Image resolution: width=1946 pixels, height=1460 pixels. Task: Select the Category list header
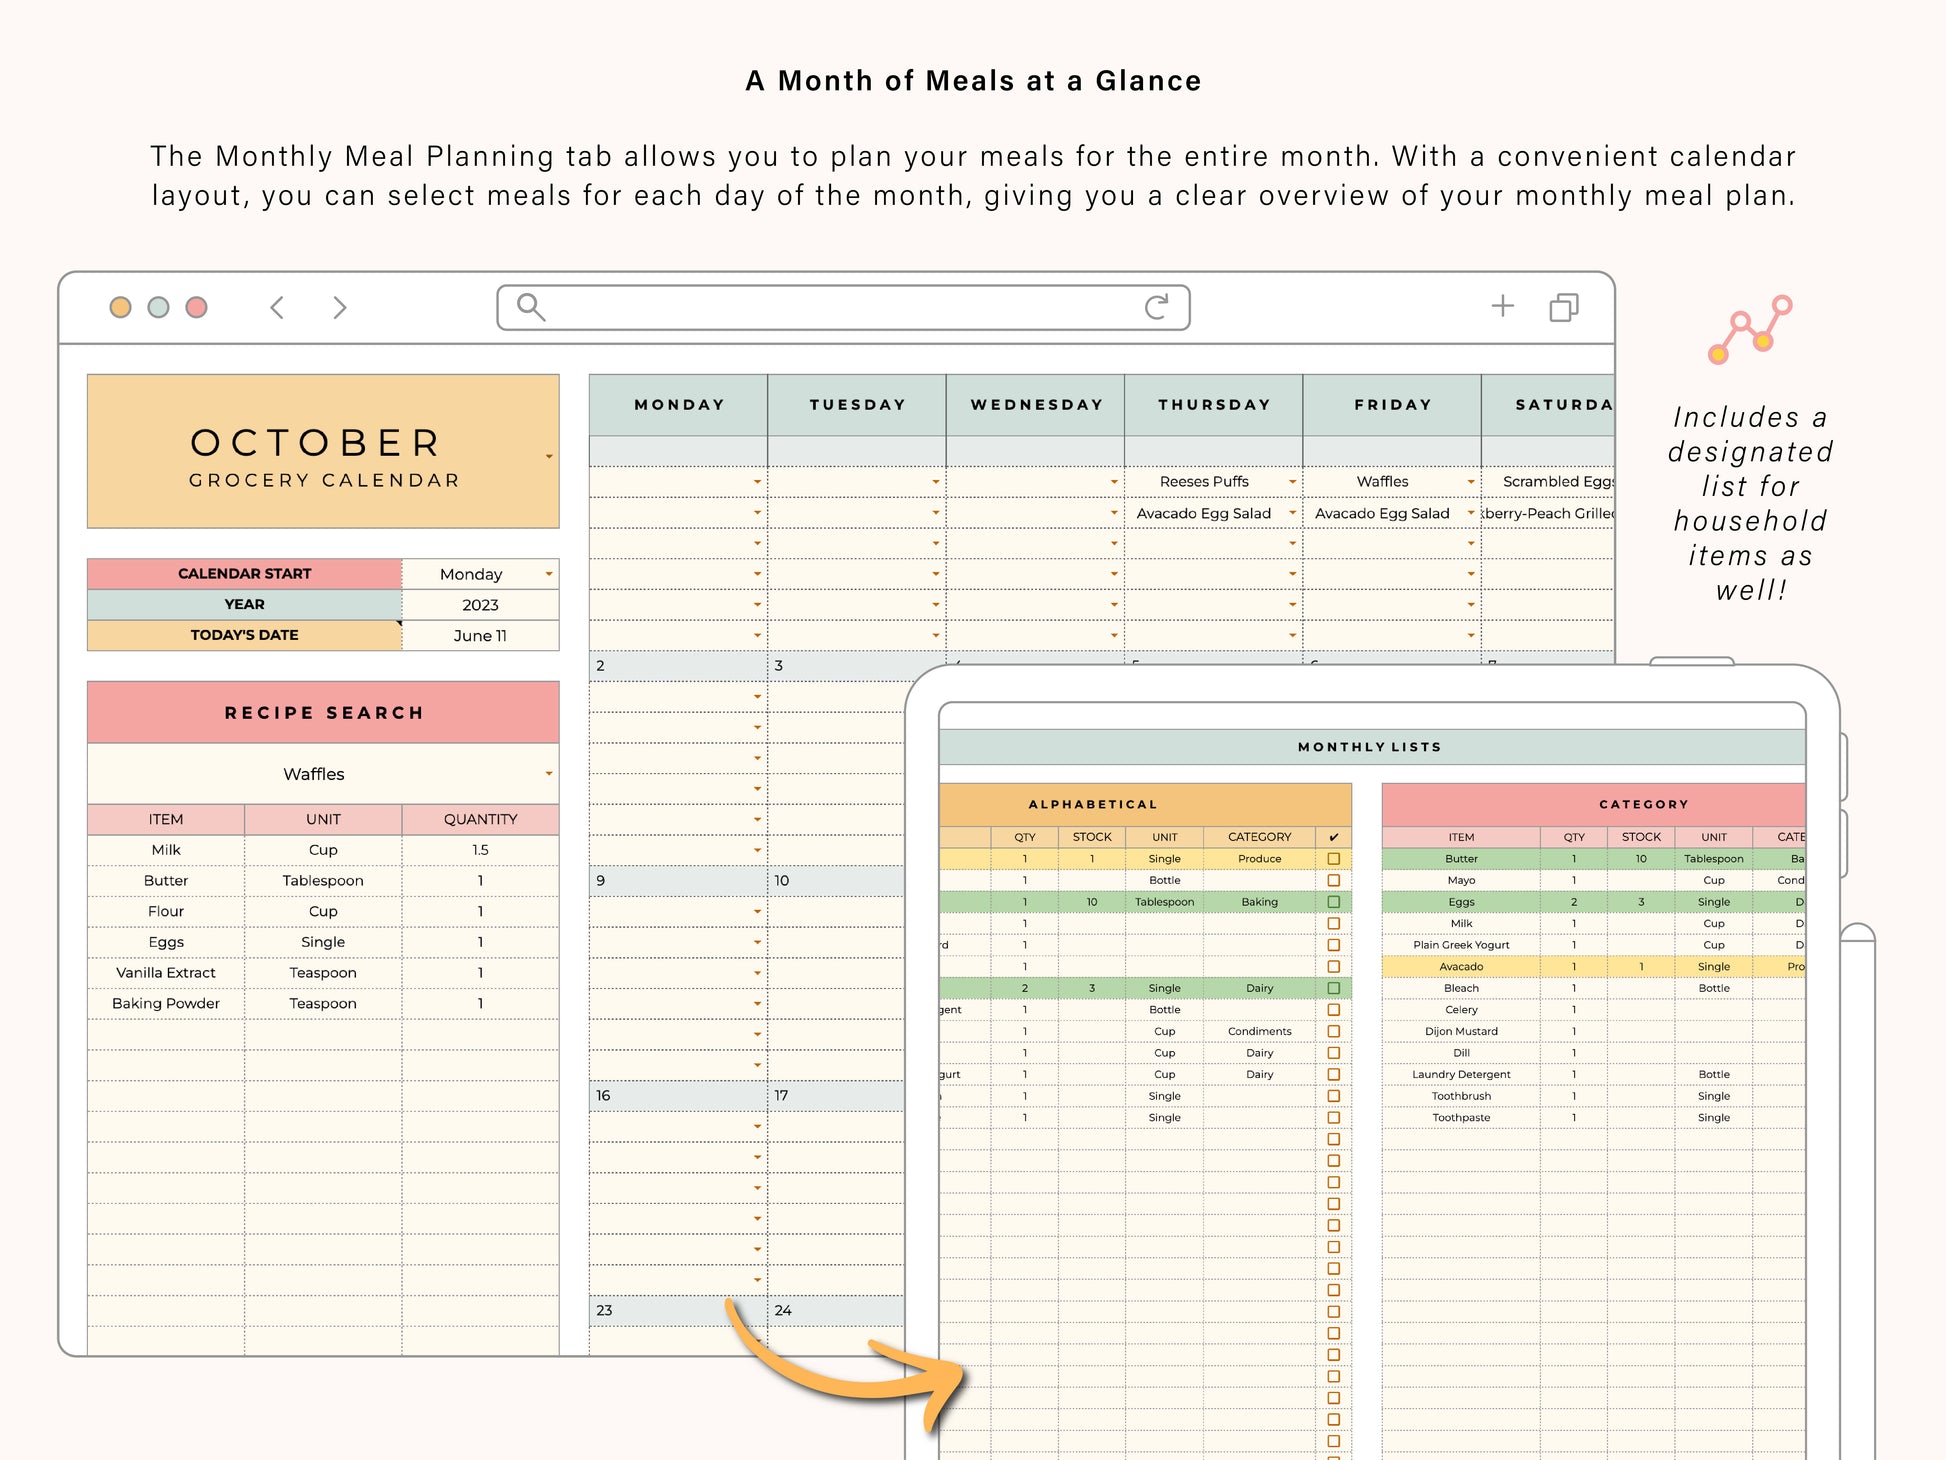(x=1643, y=804)
